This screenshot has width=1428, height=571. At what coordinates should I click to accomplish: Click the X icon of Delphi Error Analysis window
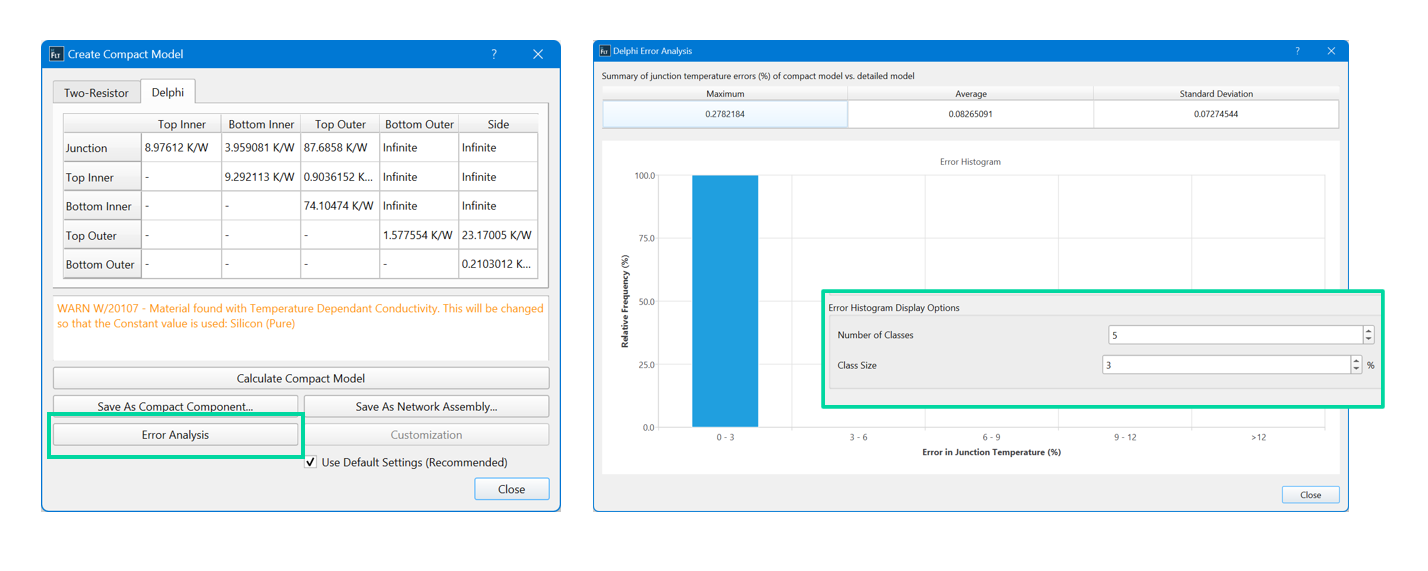coord(1331,51)
